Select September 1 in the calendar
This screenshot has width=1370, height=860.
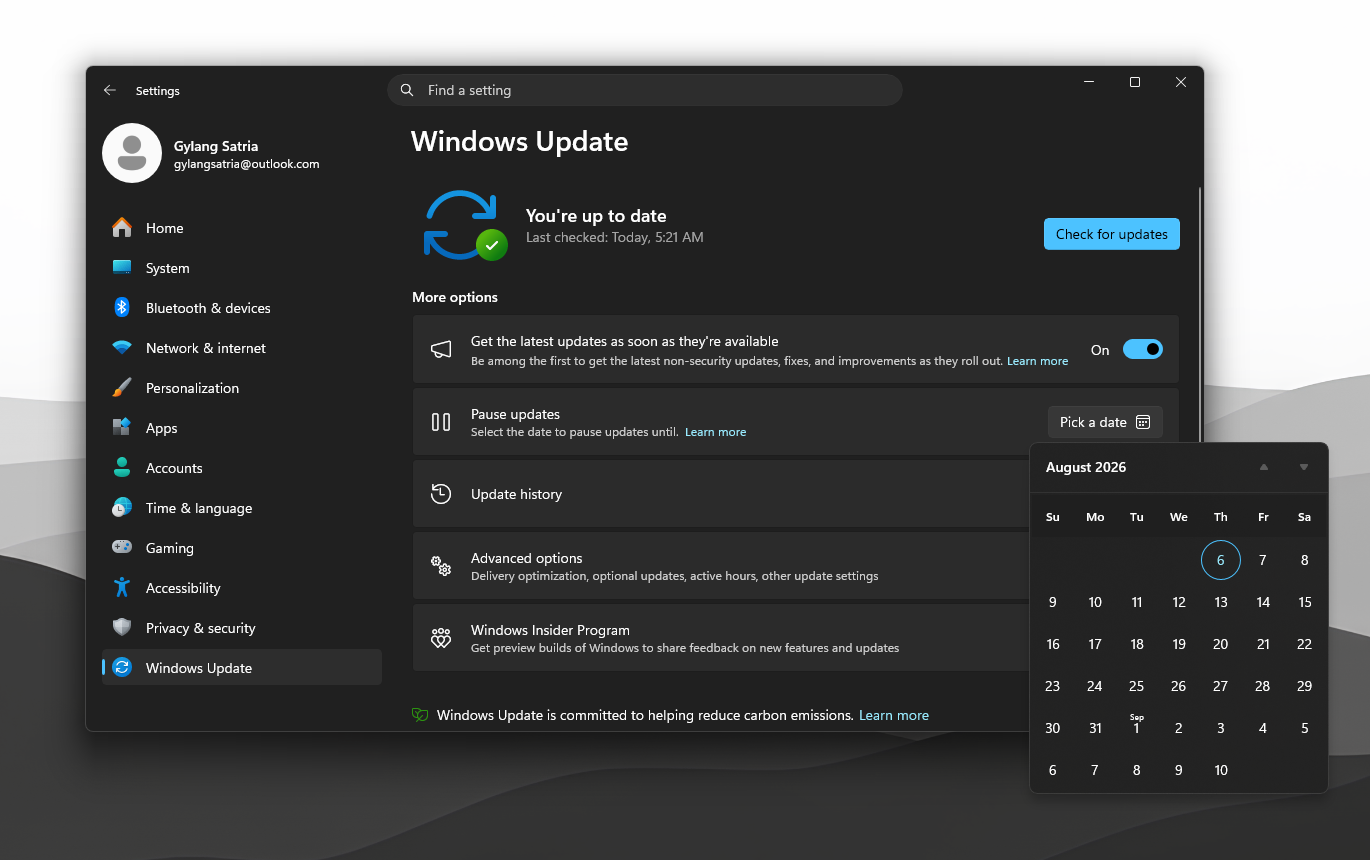(x=1137, y=728)
